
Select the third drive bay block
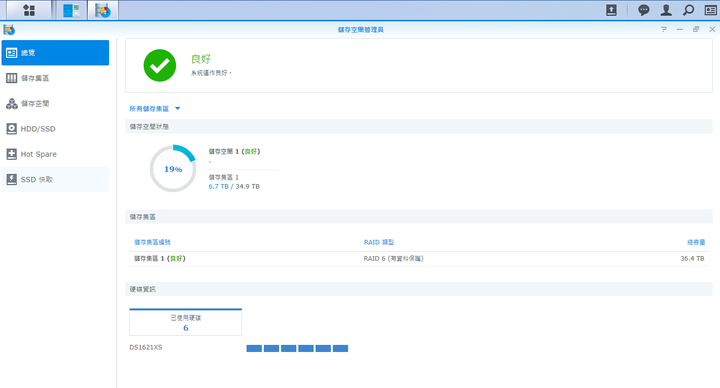click(x=288, y=349)
